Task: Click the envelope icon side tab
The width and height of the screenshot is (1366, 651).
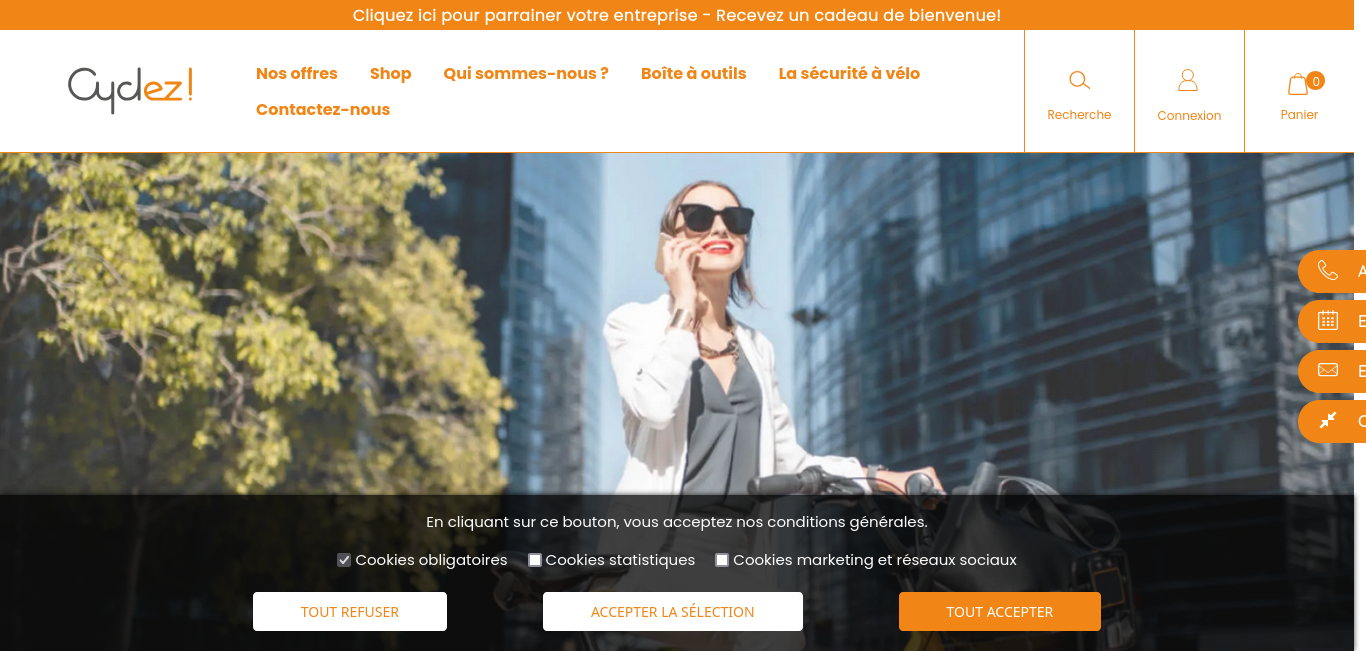Action: click(1332, 371)
